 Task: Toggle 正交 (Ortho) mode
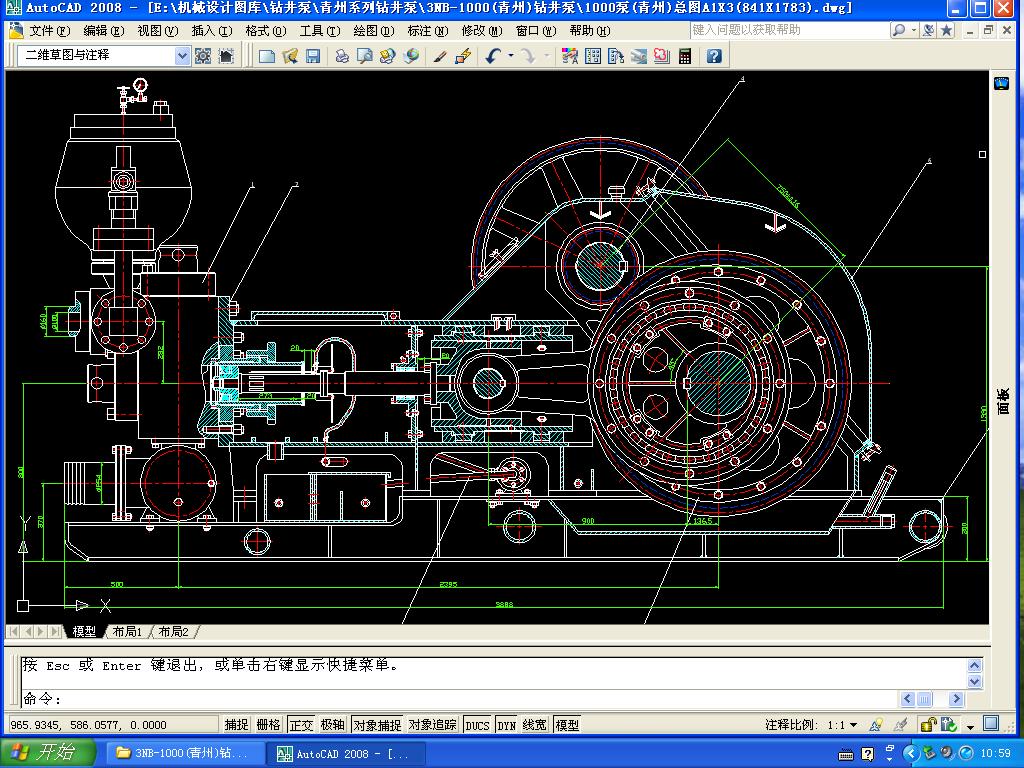pos(301,725)
